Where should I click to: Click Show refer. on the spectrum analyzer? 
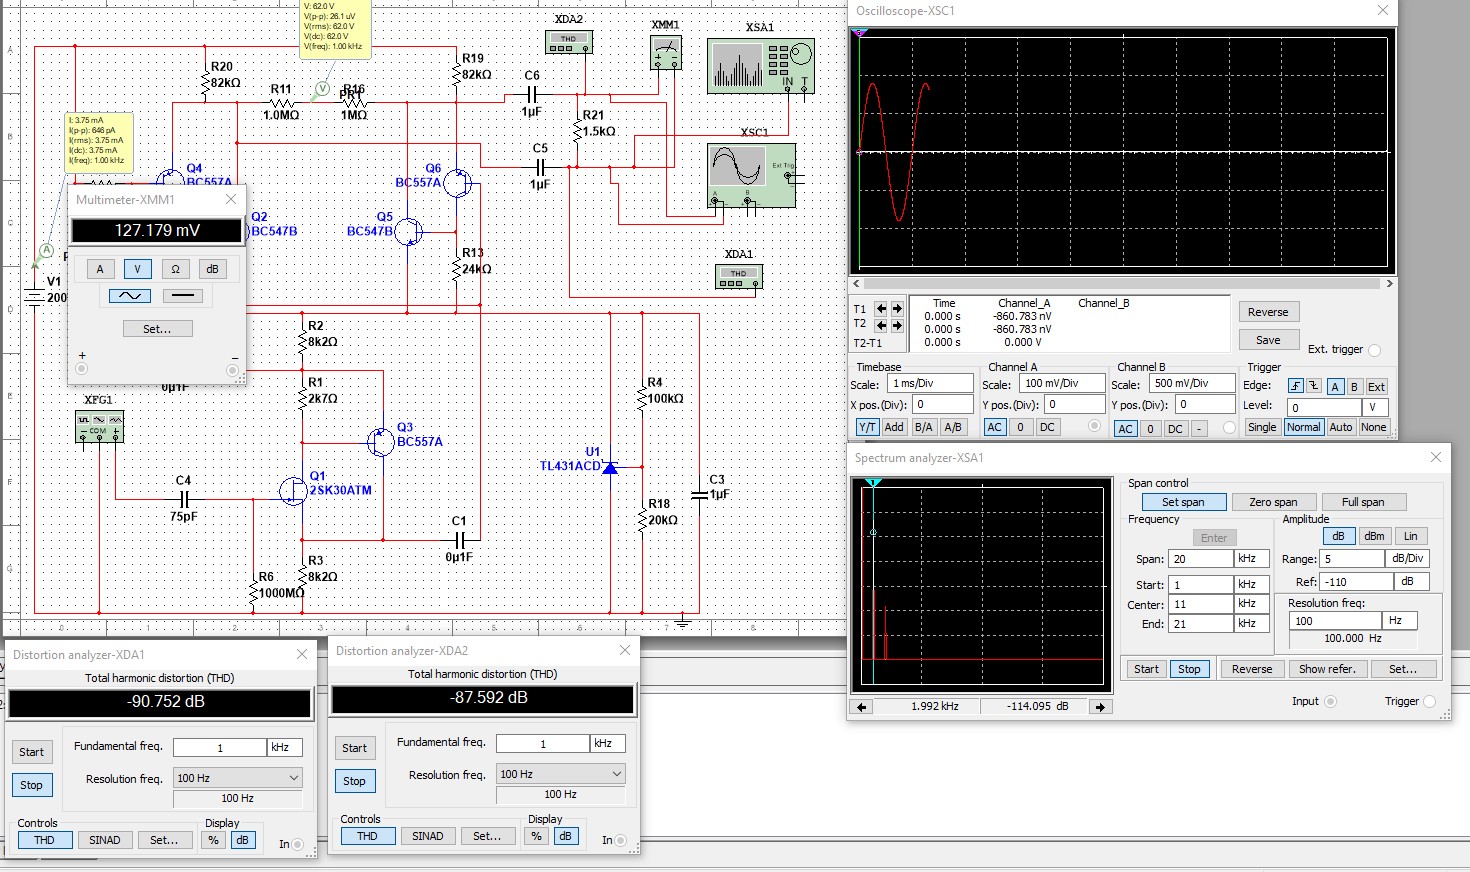click(x=1327, y=669)
